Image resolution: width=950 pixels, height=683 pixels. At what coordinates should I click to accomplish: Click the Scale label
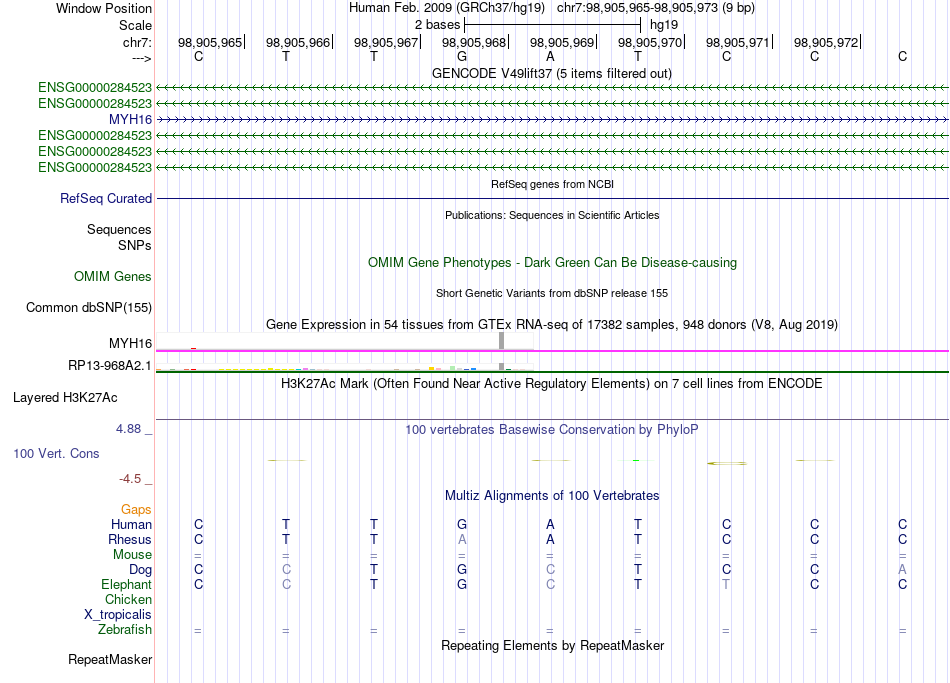135,25
